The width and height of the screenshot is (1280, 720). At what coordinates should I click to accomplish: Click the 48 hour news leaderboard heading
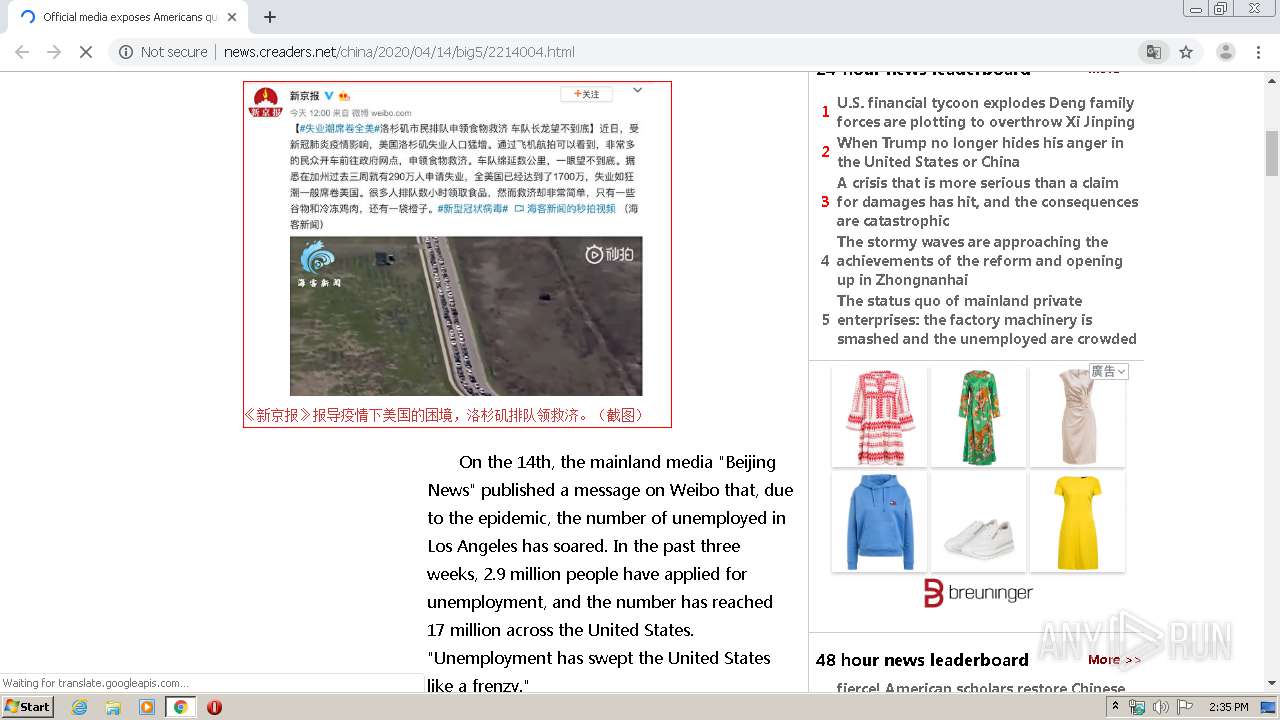[922, 660]
